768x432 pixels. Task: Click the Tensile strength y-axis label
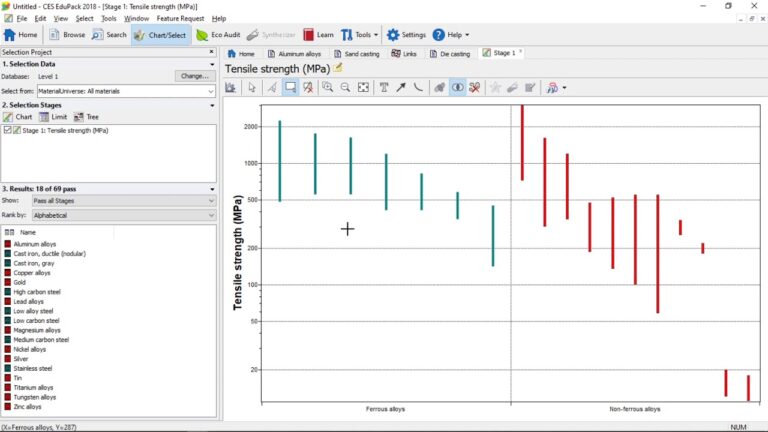click(x=238, y=253)
